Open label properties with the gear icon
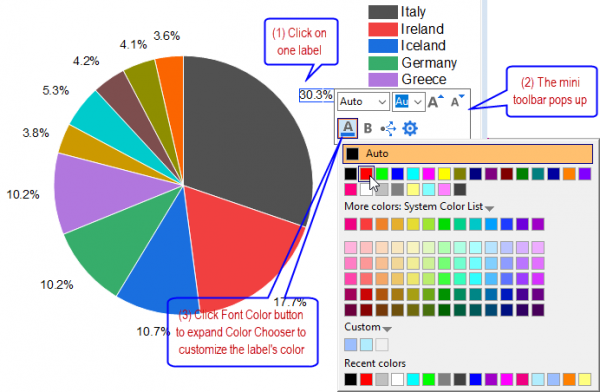The height and width of the screenshot is (392, 600). 410,128
